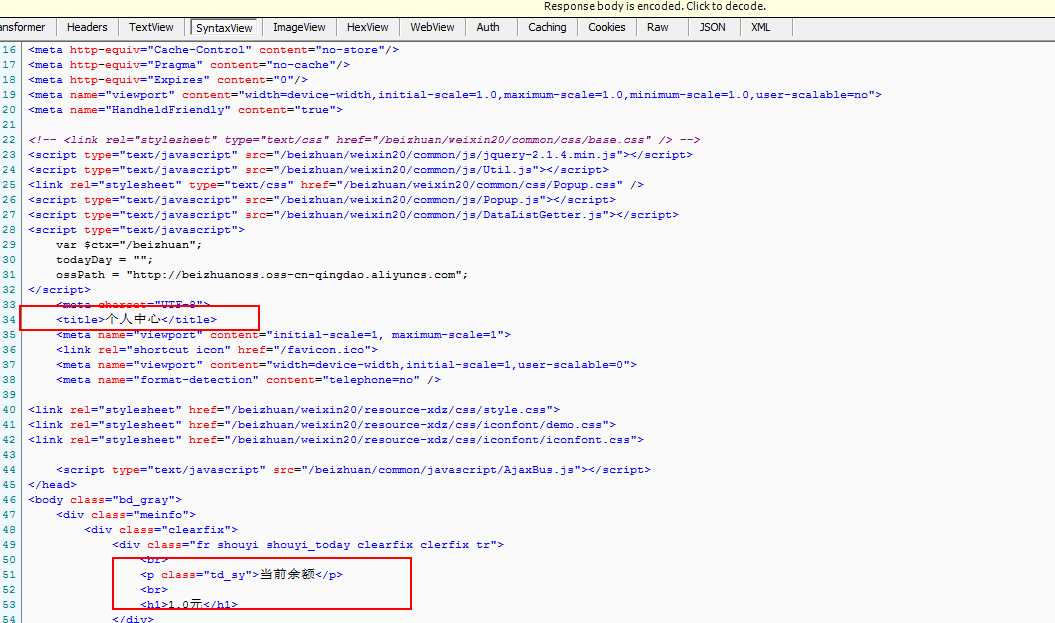
Task: Open the WebView tab
Action: 432,28
